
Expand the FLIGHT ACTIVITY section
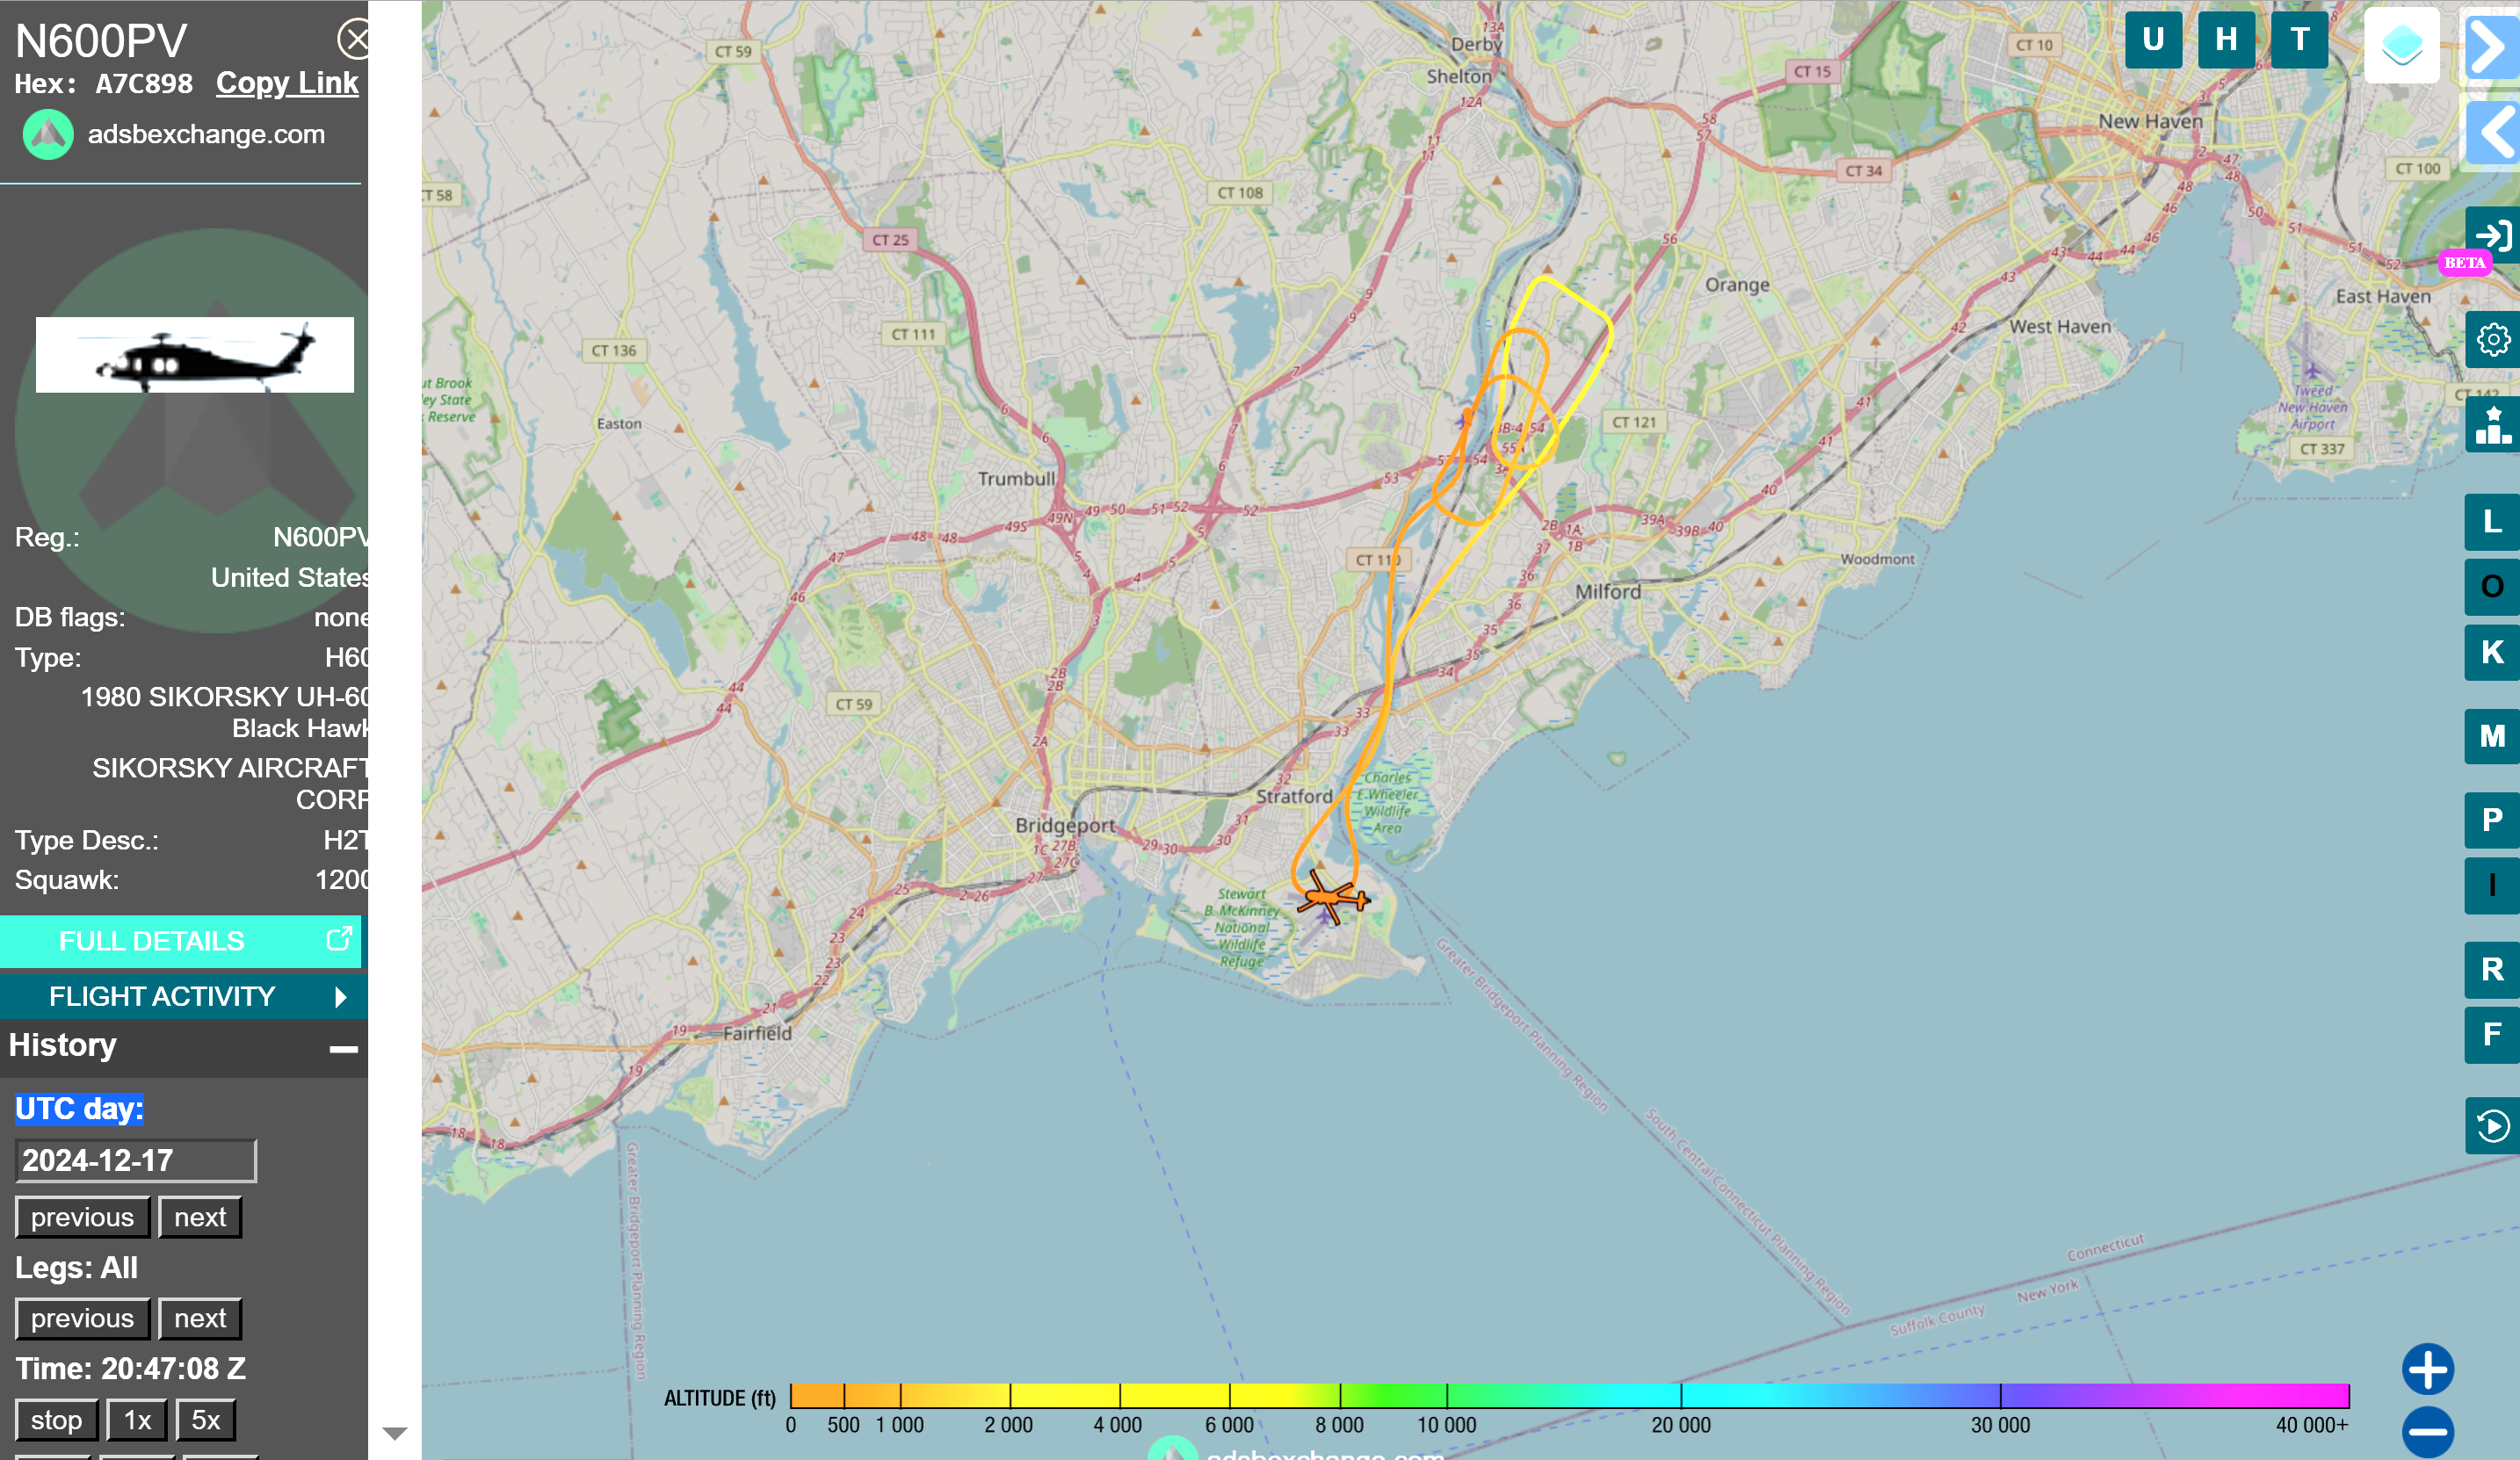point(184,996)
